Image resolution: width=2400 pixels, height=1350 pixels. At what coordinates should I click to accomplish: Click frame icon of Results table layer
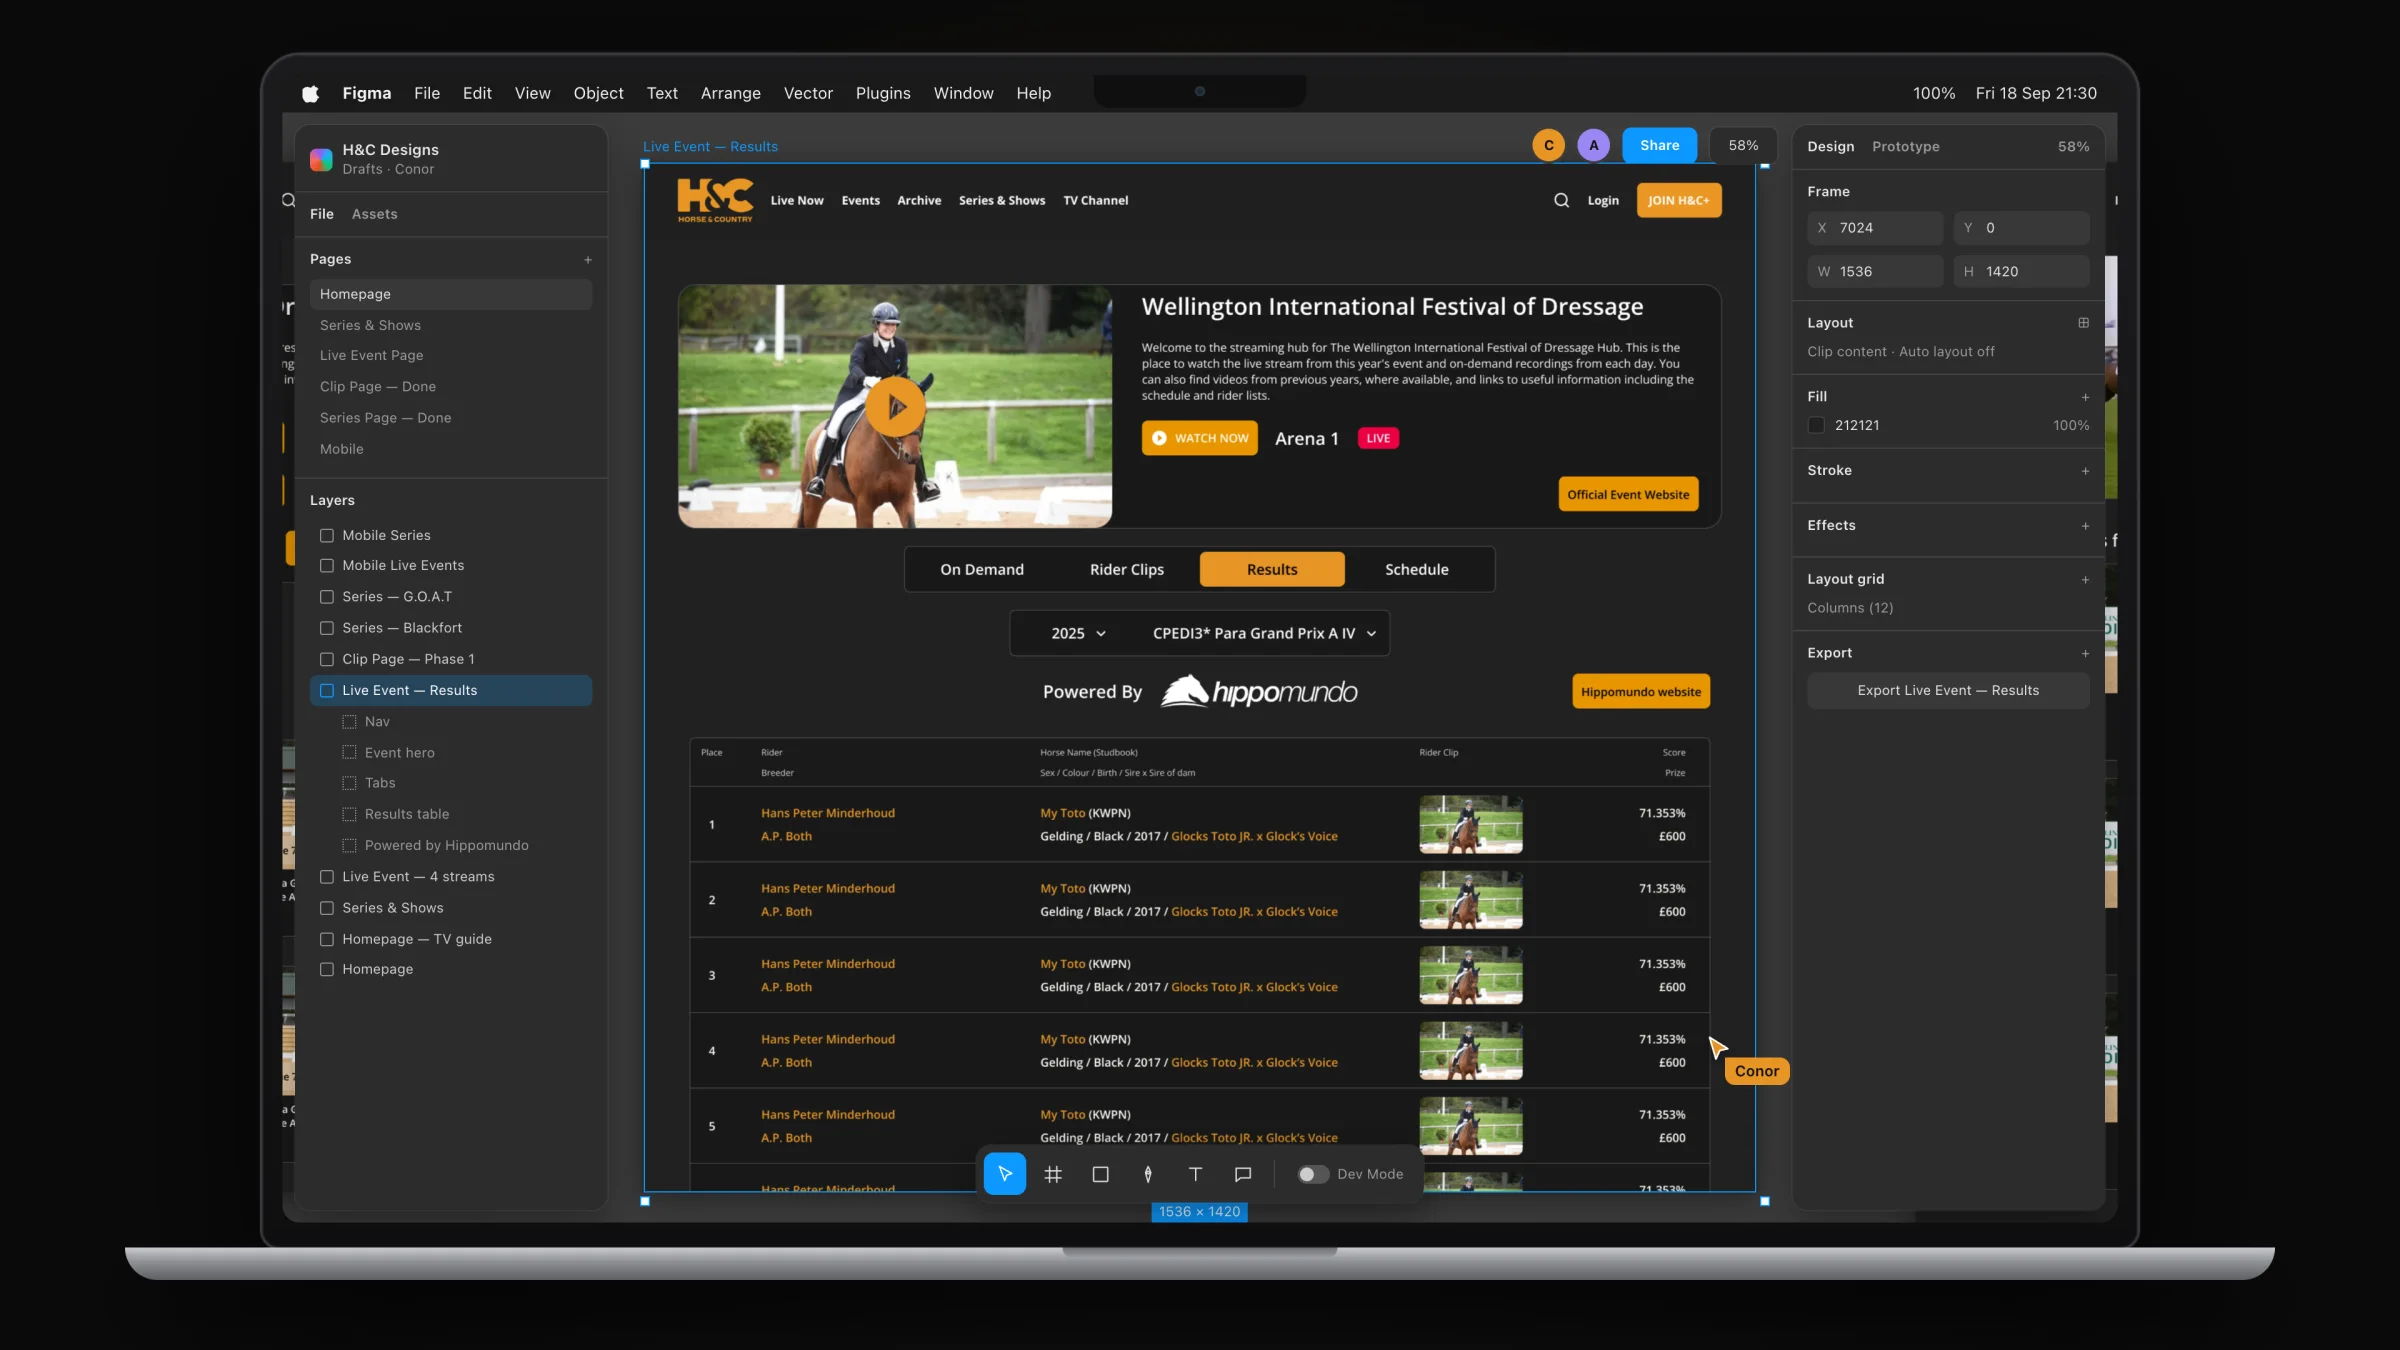(x=349, y=814)
